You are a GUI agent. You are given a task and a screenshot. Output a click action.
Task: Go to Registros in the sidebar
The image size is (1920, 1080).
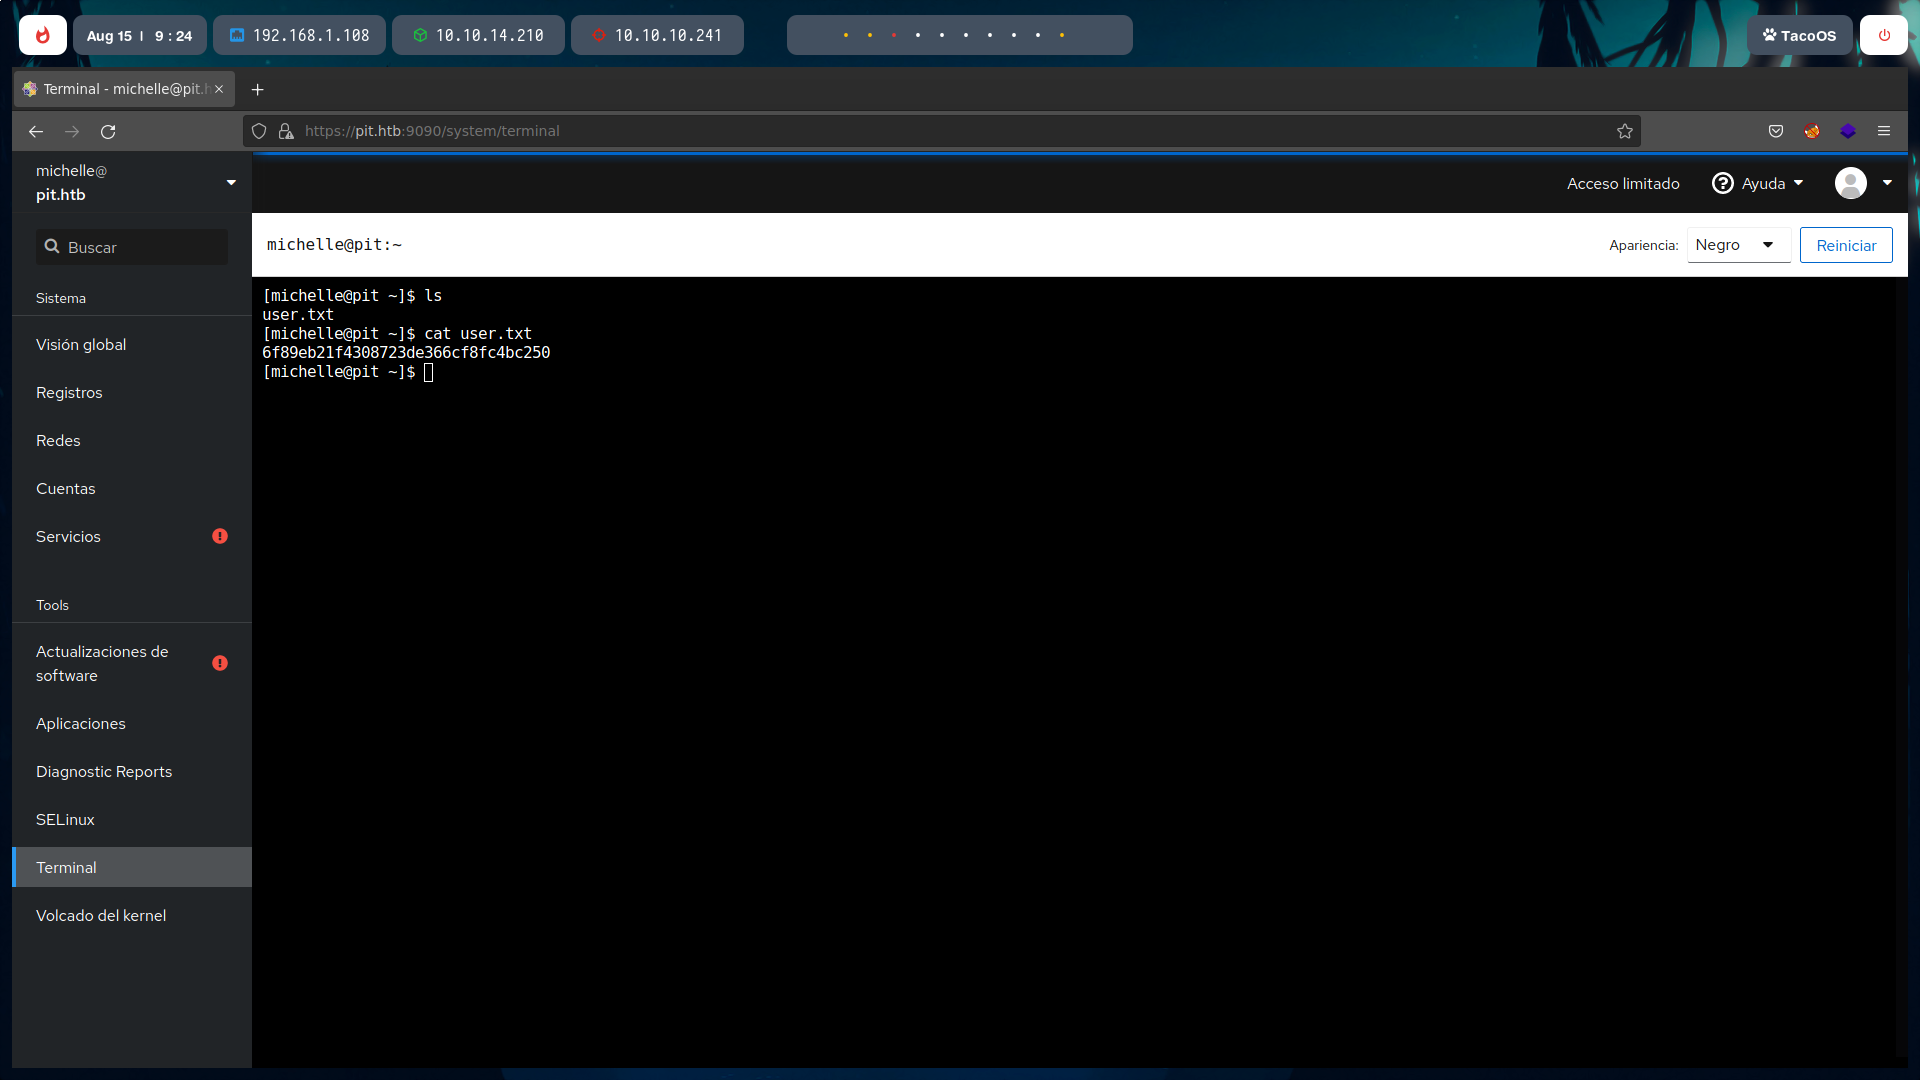pos(69,393)
